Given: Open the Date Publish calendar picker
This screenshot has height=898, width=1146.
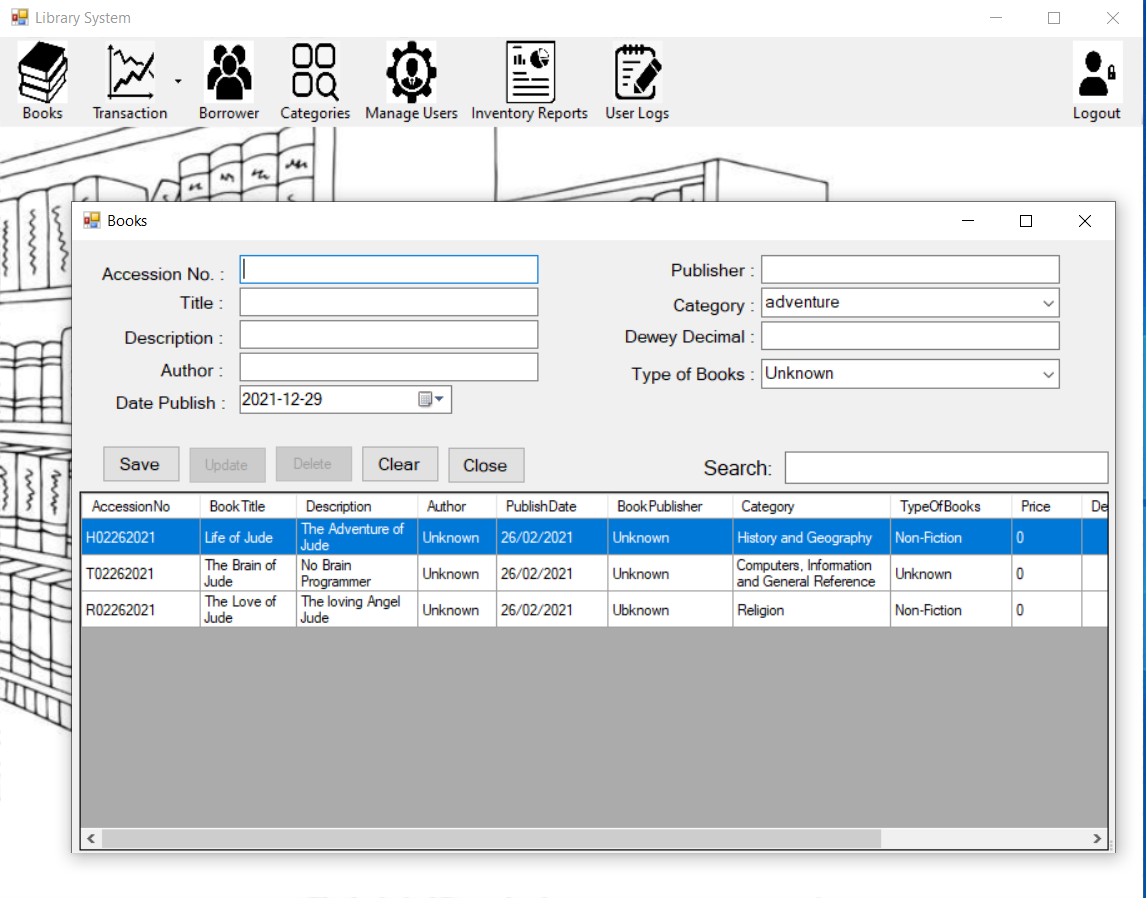Looking at the screenshot, I should pyautogui.click(x=430, y=400).
